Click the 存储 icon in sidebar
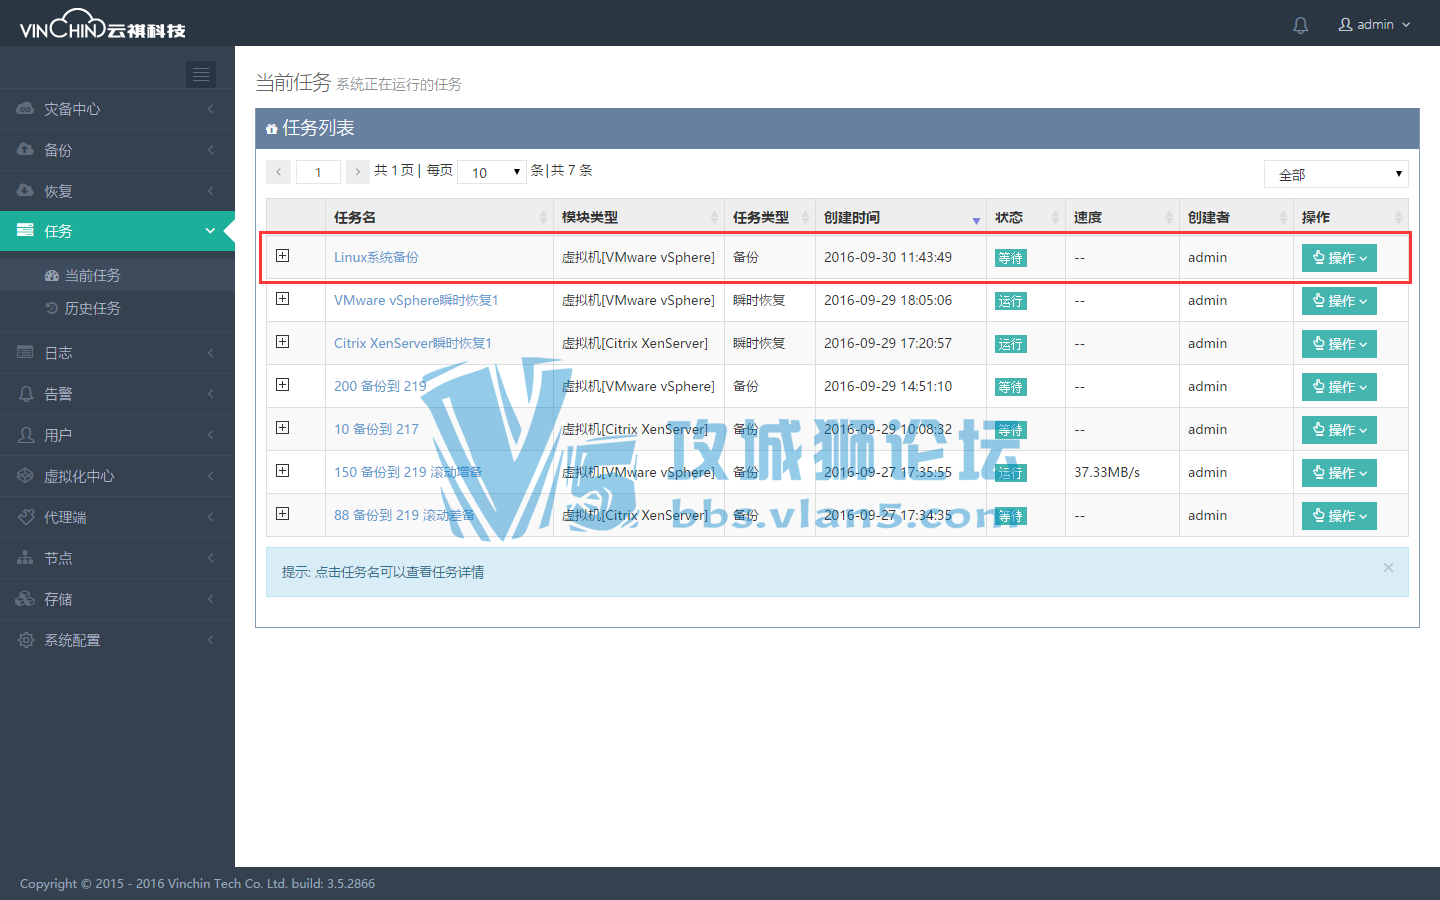 [26, 598]
